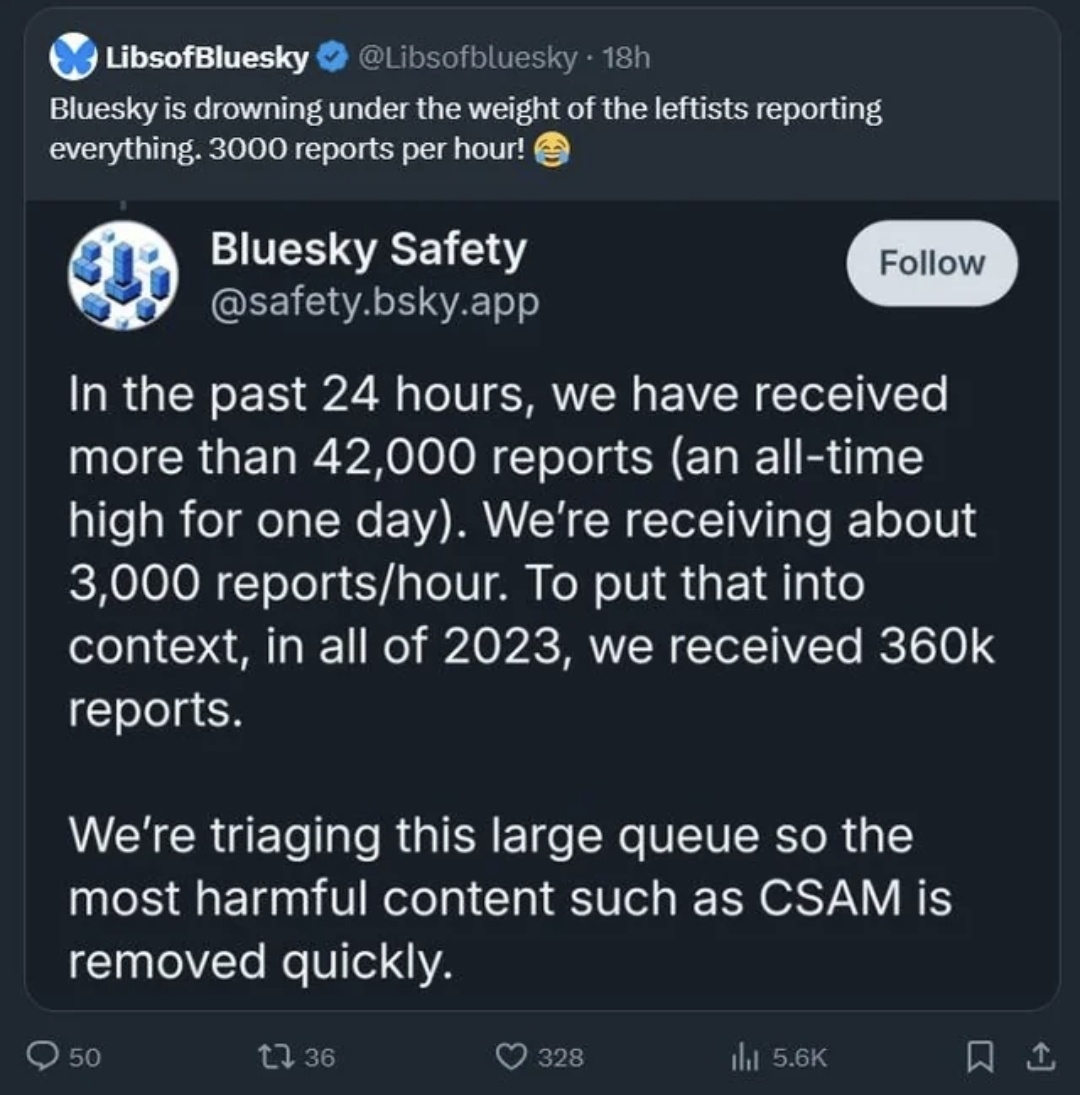Like the post with heart icon
The width and height of the screenshot is (1080, 1095).
point(511,1056)
